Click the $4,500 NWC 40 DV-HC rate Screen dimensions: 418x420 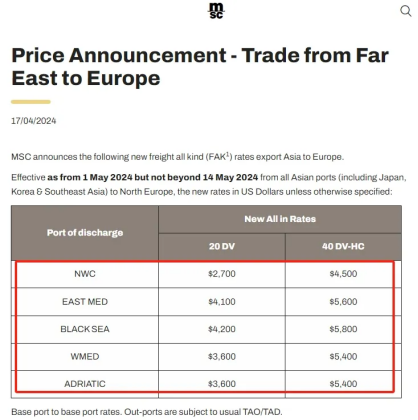(343, 274)
